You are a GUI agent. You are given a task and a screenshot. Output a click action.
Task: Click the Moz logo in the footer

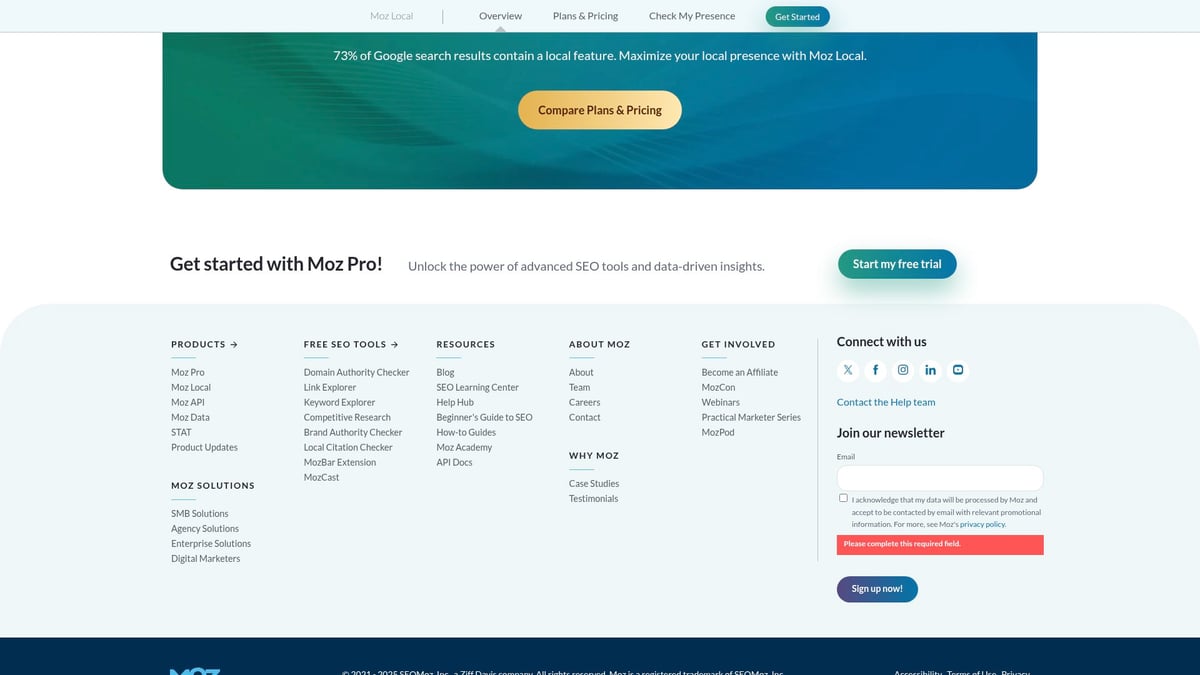coord(196,671)
